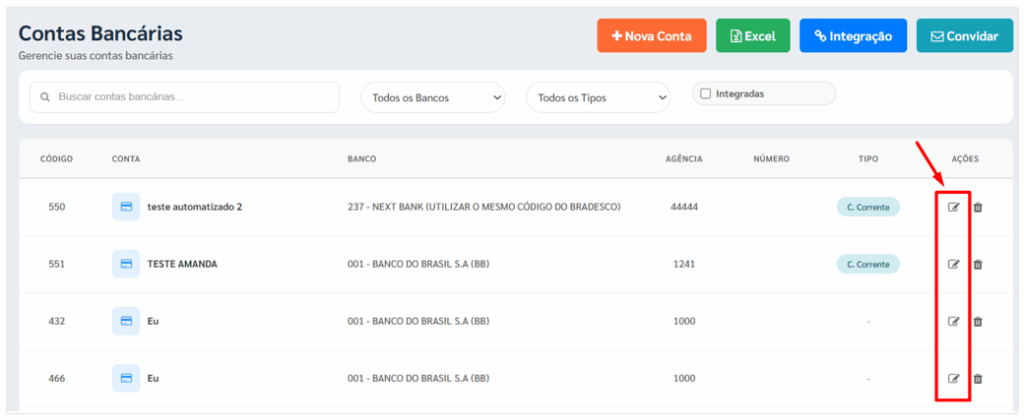
Task: Edit account with code 466
Action: (x=953, y=378)
